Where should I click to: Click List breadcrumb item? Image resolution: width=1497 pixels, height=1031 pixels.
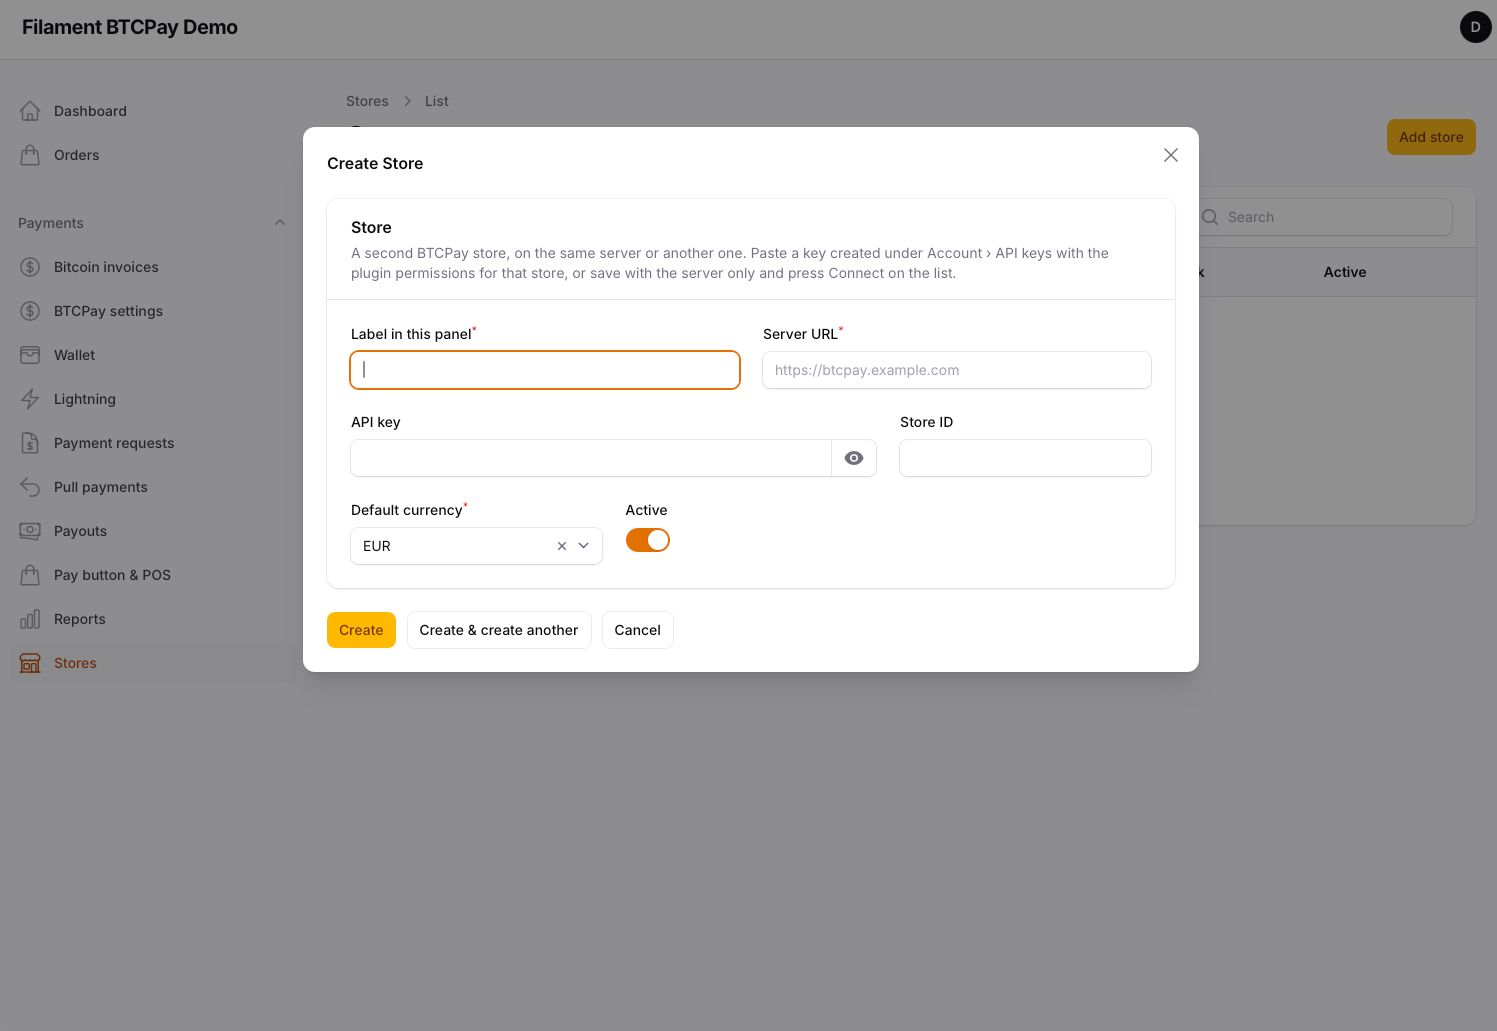pos(437,101)
